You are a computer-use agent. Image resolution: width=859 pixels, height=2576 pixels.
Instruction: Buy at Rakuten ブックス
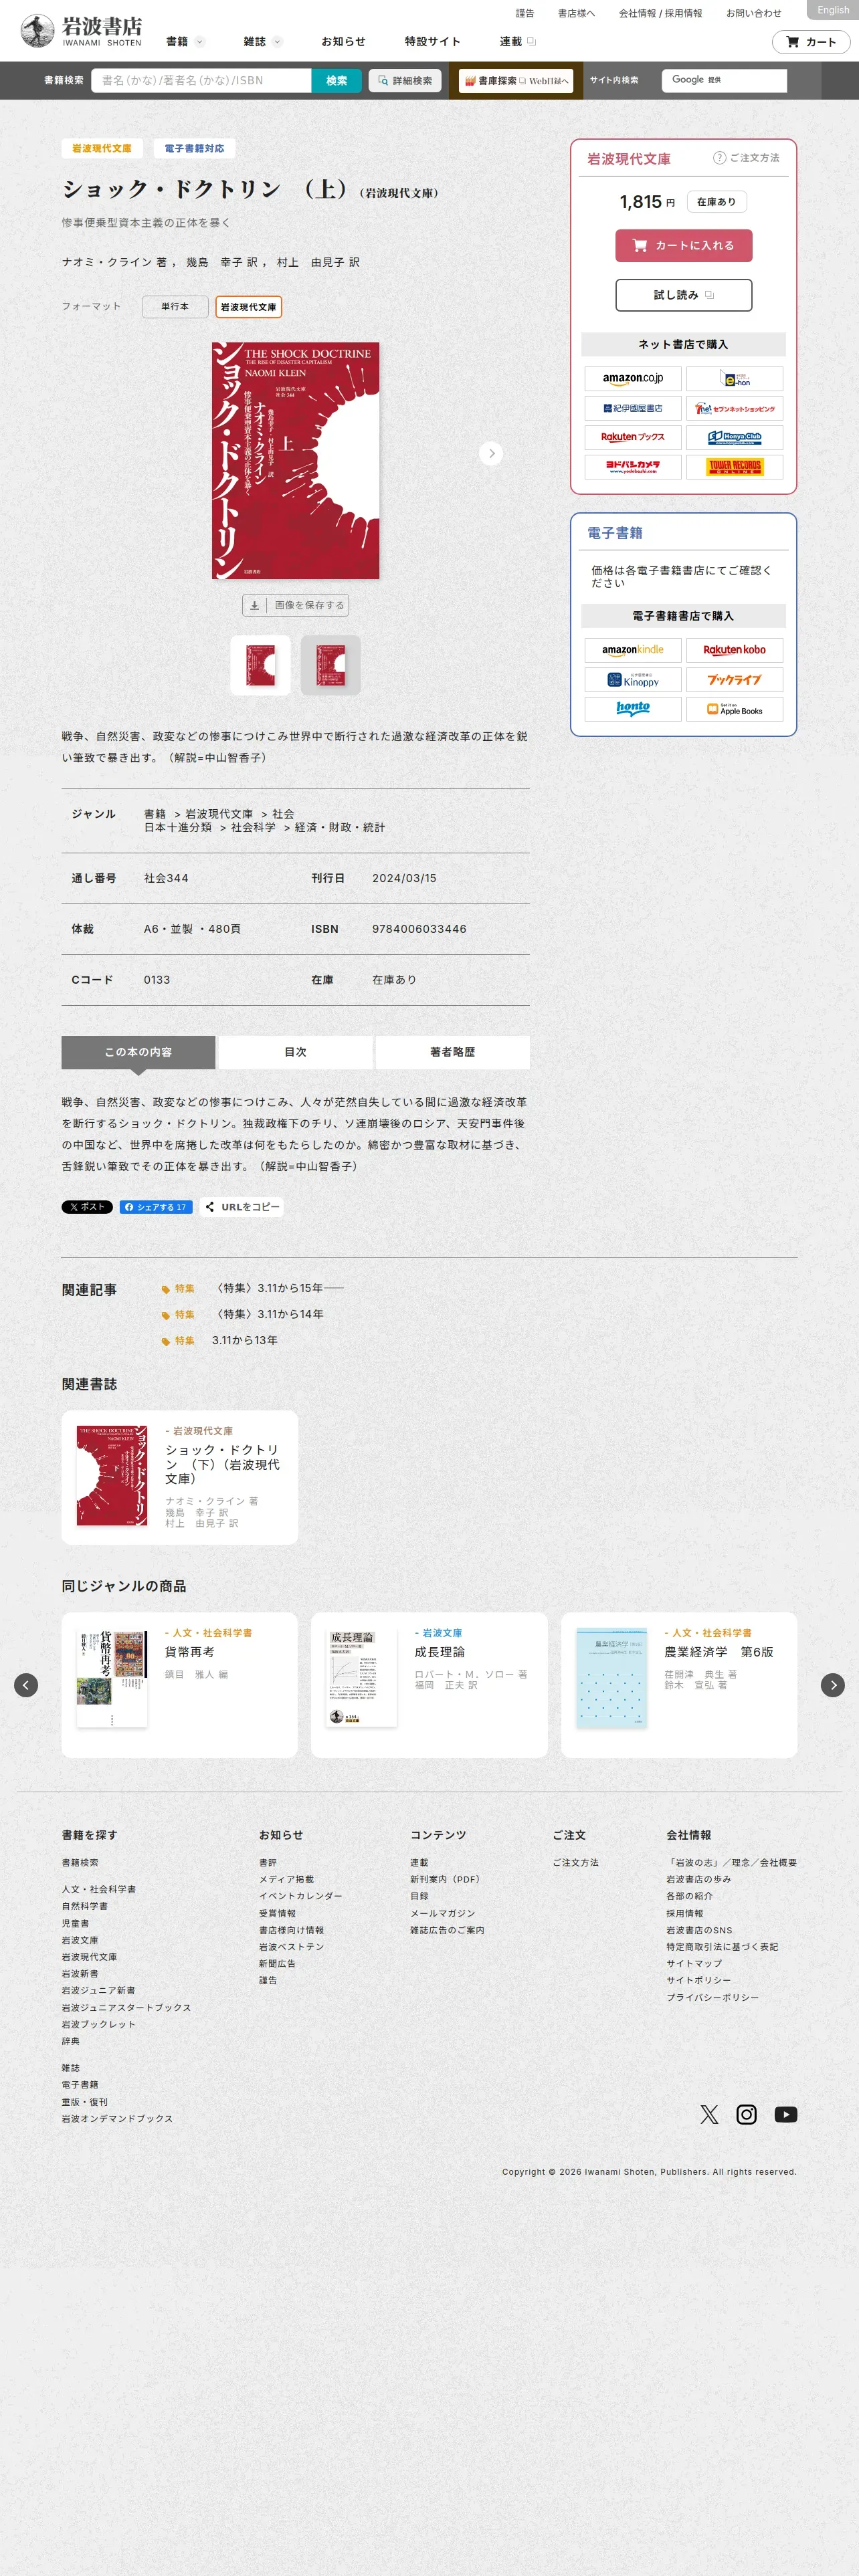tap(633, 437)
